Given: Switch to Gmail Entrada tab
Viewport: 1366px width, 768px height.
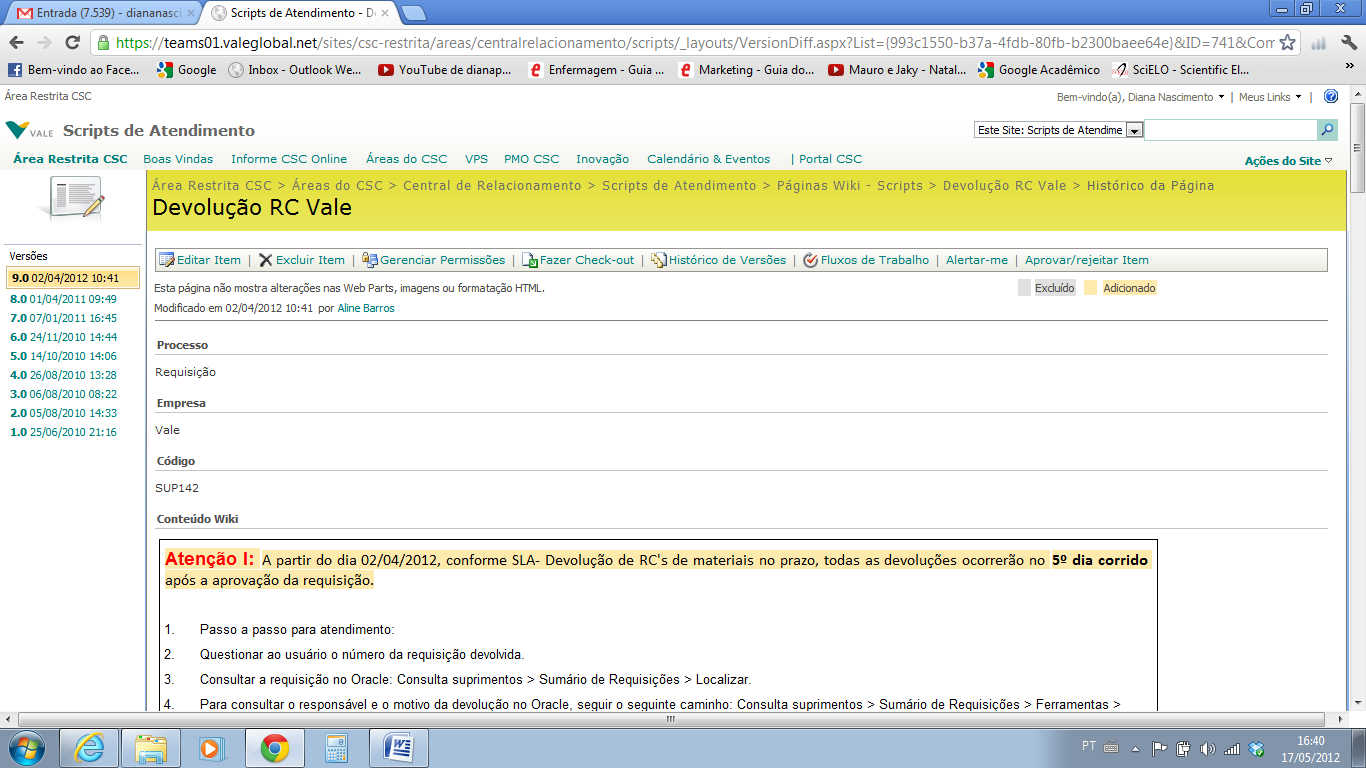Looking at the screenshot, I should tap(103, 14).
